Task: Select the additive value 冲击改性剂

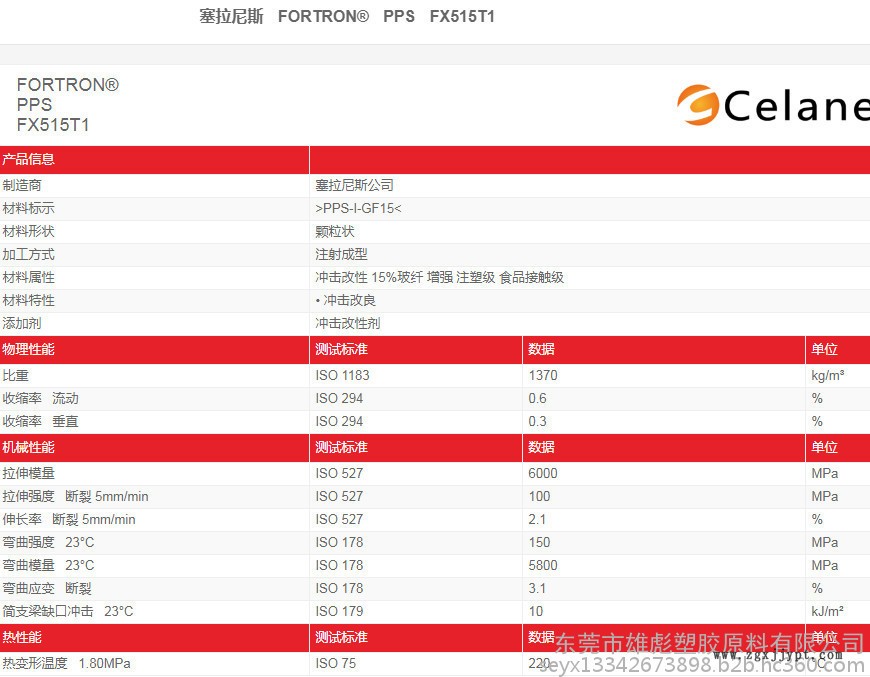Action: pos(348,323)
